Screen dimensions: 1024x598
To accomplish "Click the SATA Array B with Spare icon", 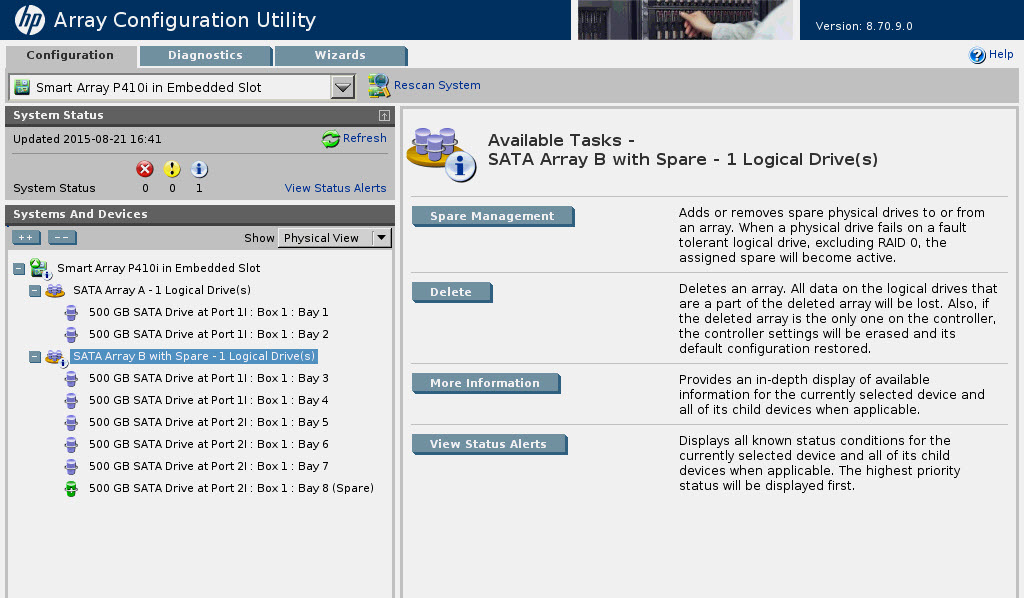I will pyautogui.click(x=56, y=357).
